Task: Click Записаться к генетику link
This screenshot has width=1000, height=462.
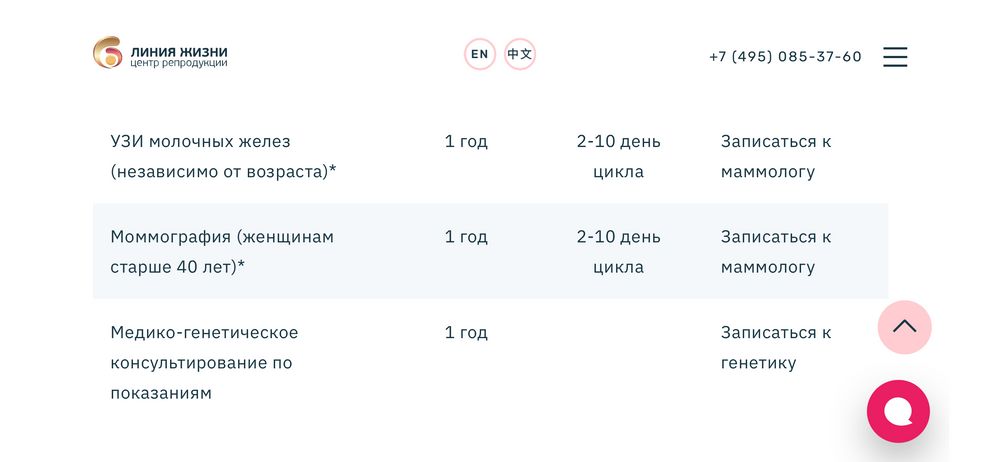Action: click(x=775, y=347)
